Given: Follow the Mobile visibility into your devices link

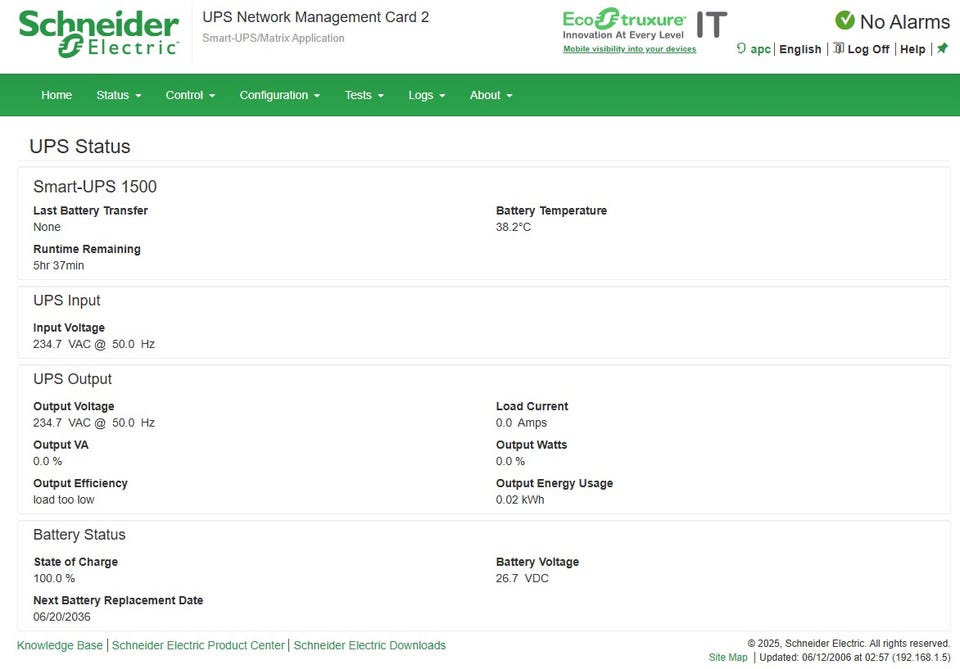Looking at the screenshot, I should pyautogui.click(x=629, y=49).
